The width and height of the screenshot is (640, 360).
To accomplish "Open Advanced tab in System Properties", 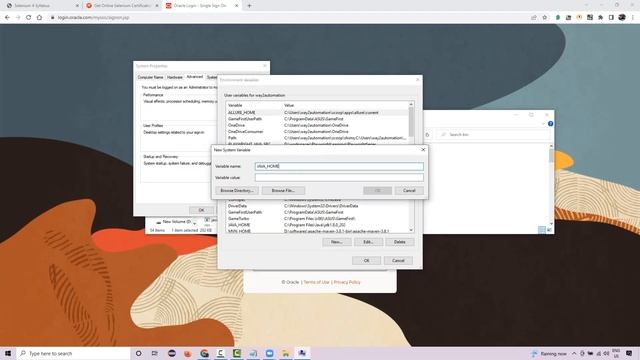I will tap(195, 77).
